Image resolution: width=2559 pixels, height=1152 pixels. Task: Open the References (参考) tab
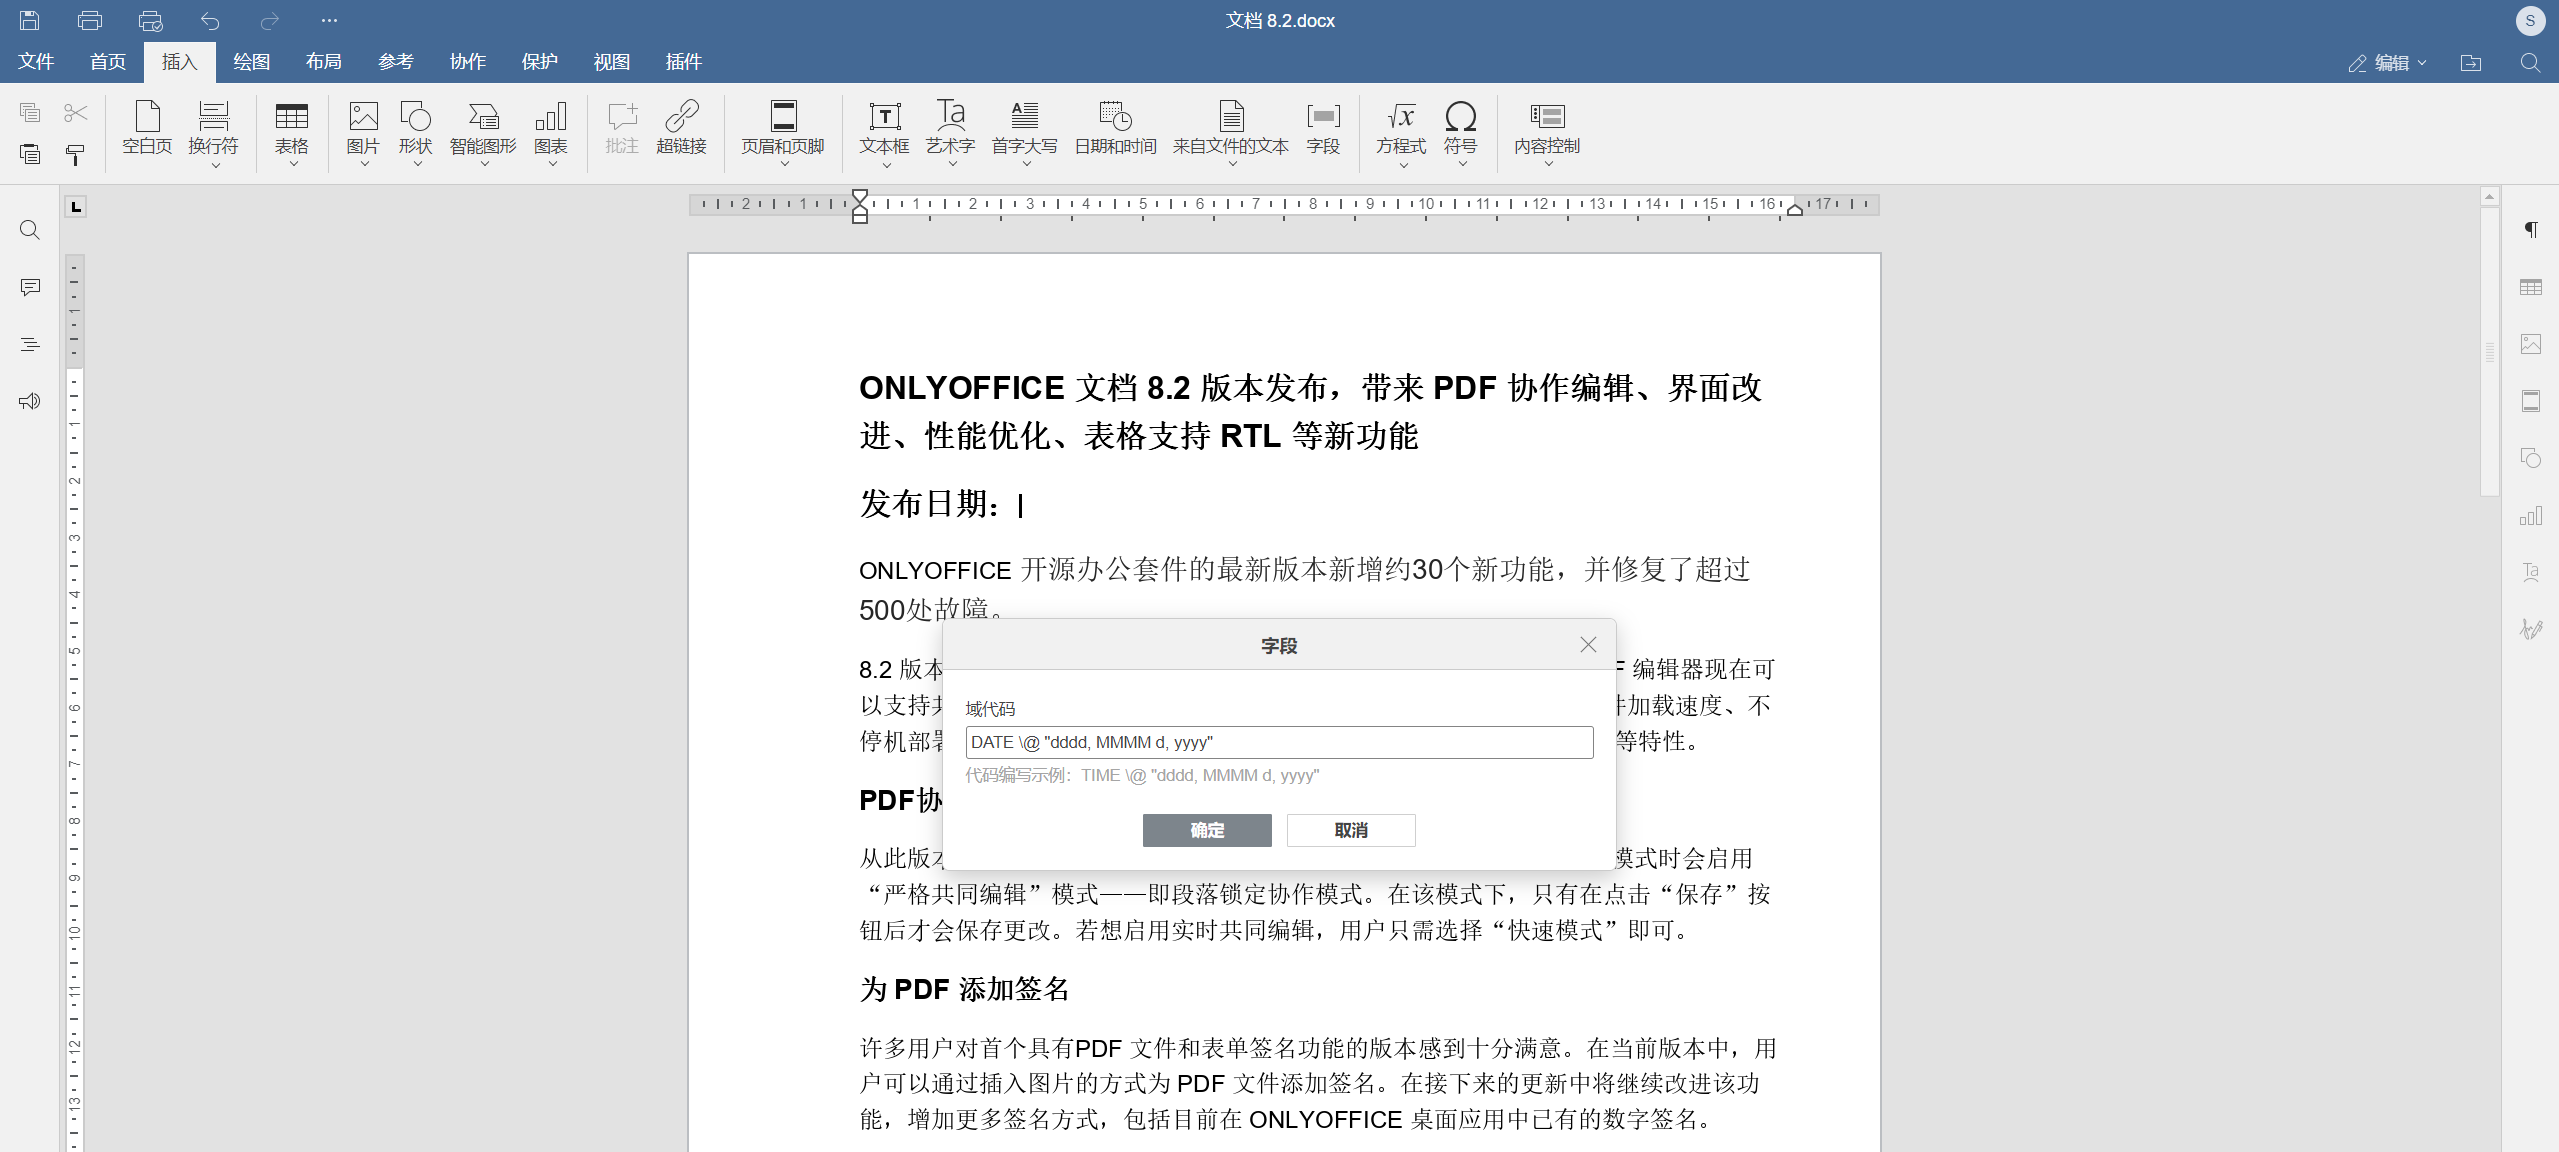[x=395, y=62]
